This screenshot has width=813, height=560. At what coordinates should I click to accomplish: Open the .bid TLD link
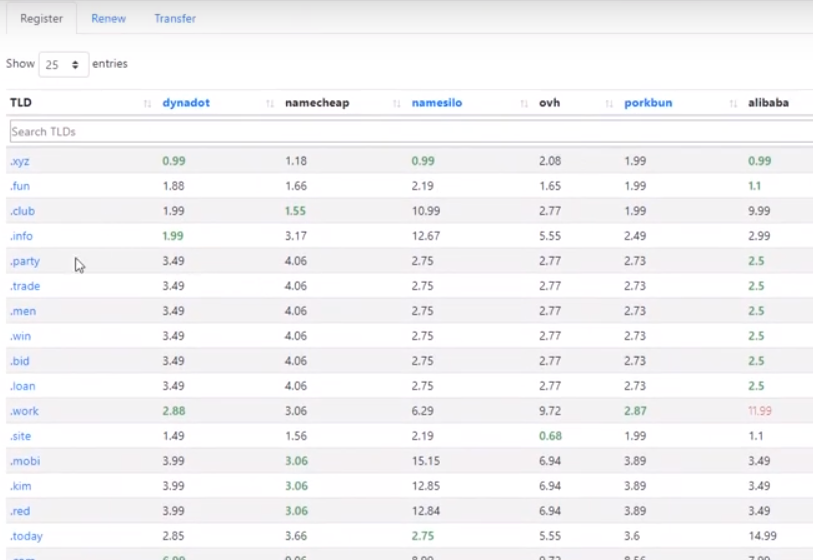pos(20,361)
